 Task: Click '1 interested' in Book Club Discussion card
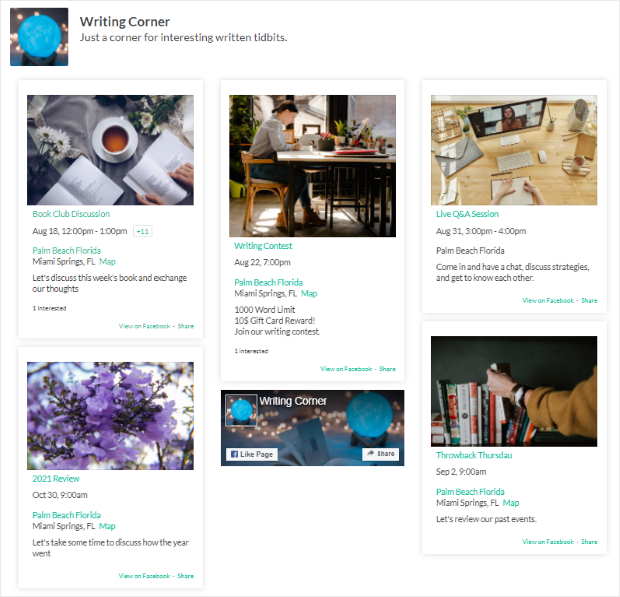[49, 308]
